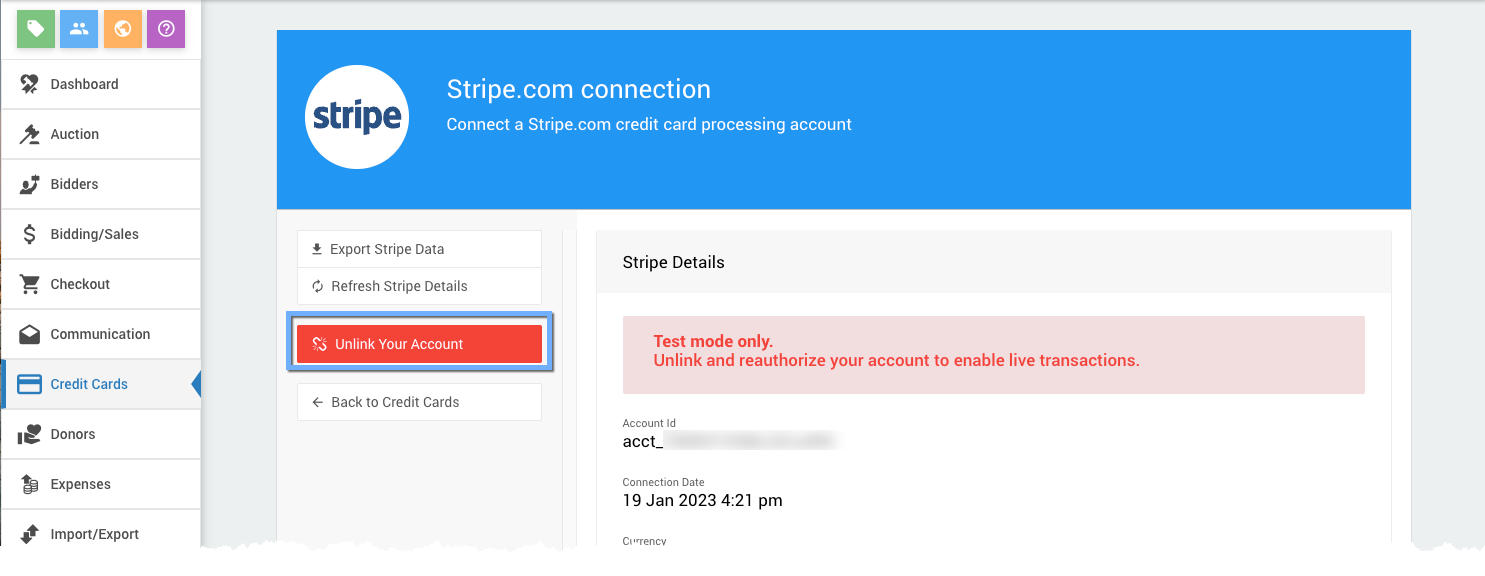The image size is (1485, 576).
Task: Click the Checkout shopping cart icon
Action: click(30, 284)
